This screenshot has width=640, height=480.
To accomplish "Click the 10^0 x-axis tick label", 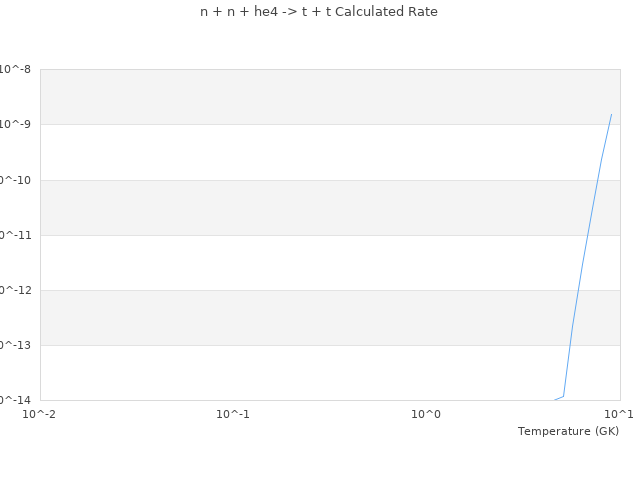I will click(426, 414).
